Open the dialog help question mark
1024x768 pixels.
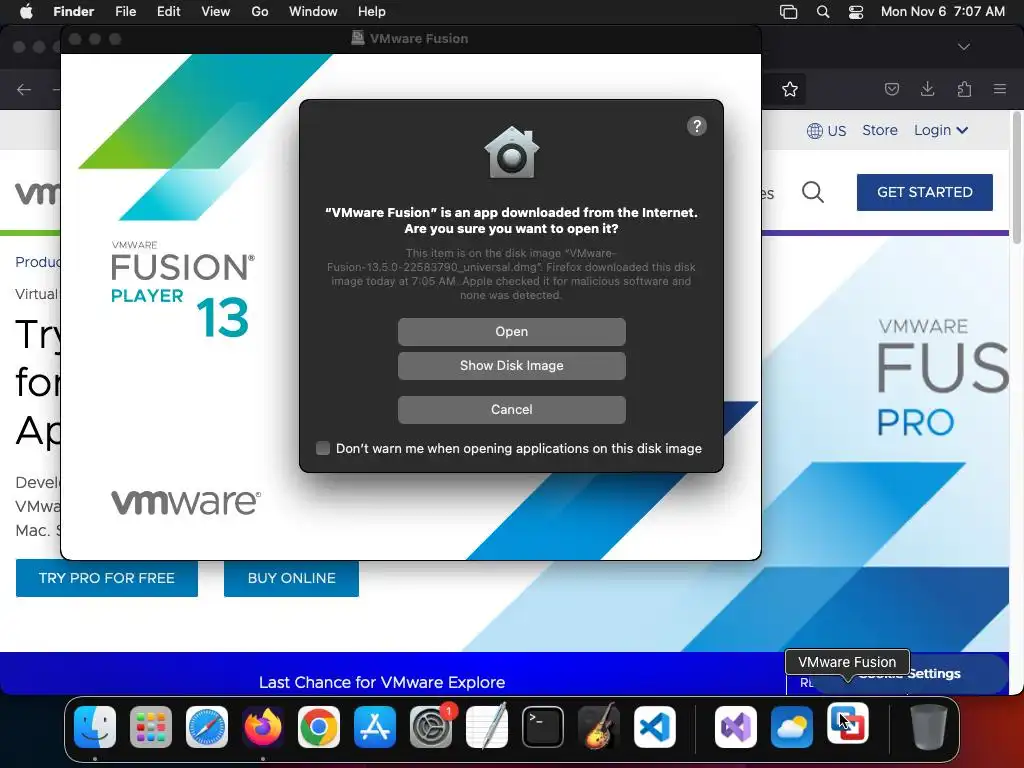[x=697, y=126]
